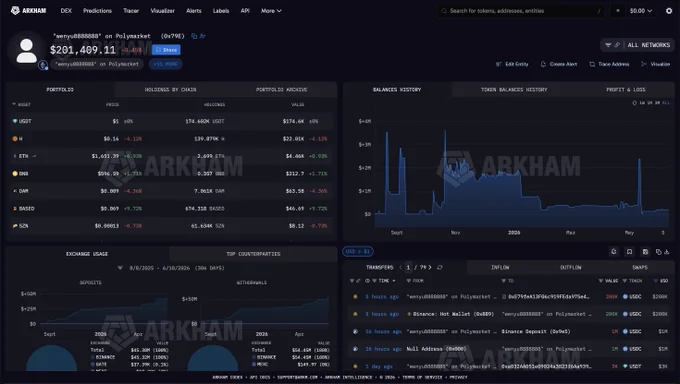Switch to the Swaps tab

[640, 268]
